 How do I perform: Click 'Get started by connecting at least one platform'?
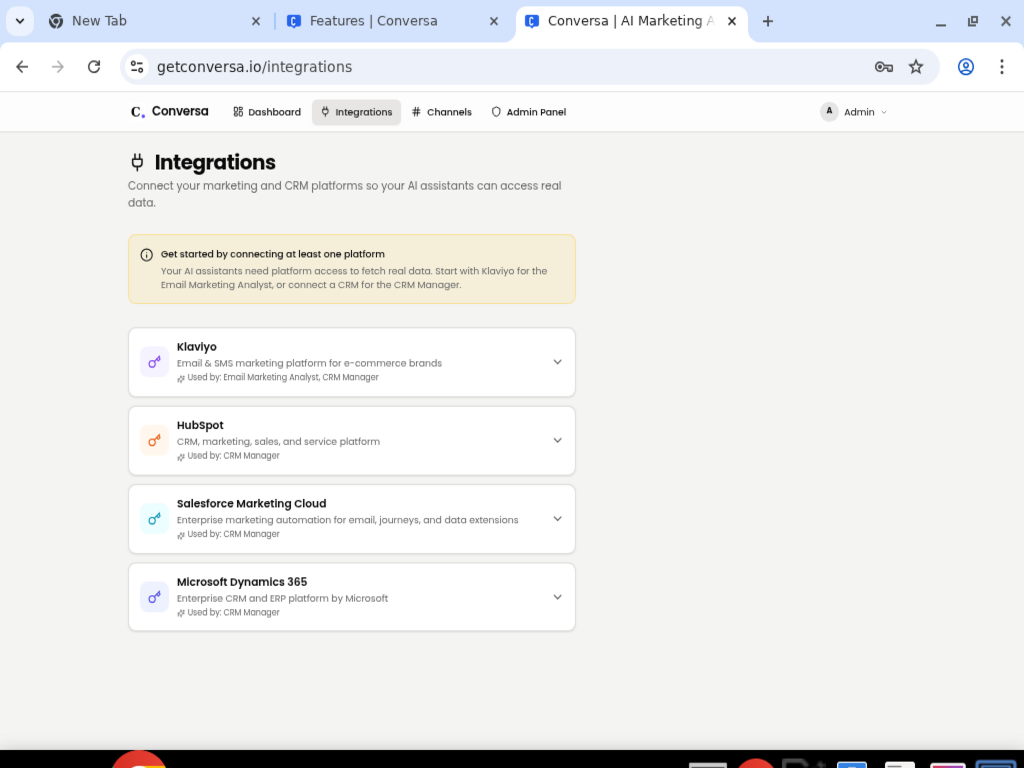(x=273, y=254)
